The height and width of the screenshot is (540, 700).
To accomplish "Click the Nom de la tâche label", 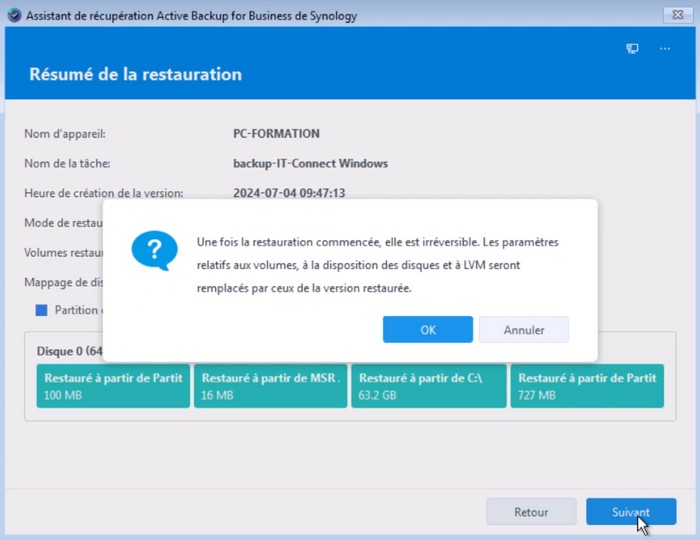I will coord(67,163).
